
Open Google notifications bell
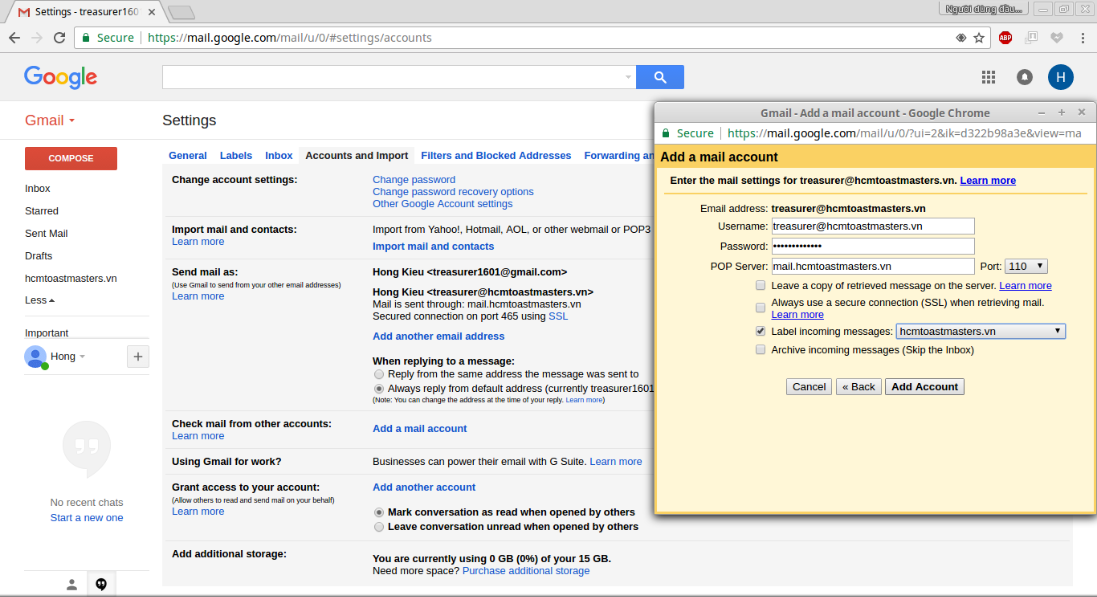click(1024, 77)
